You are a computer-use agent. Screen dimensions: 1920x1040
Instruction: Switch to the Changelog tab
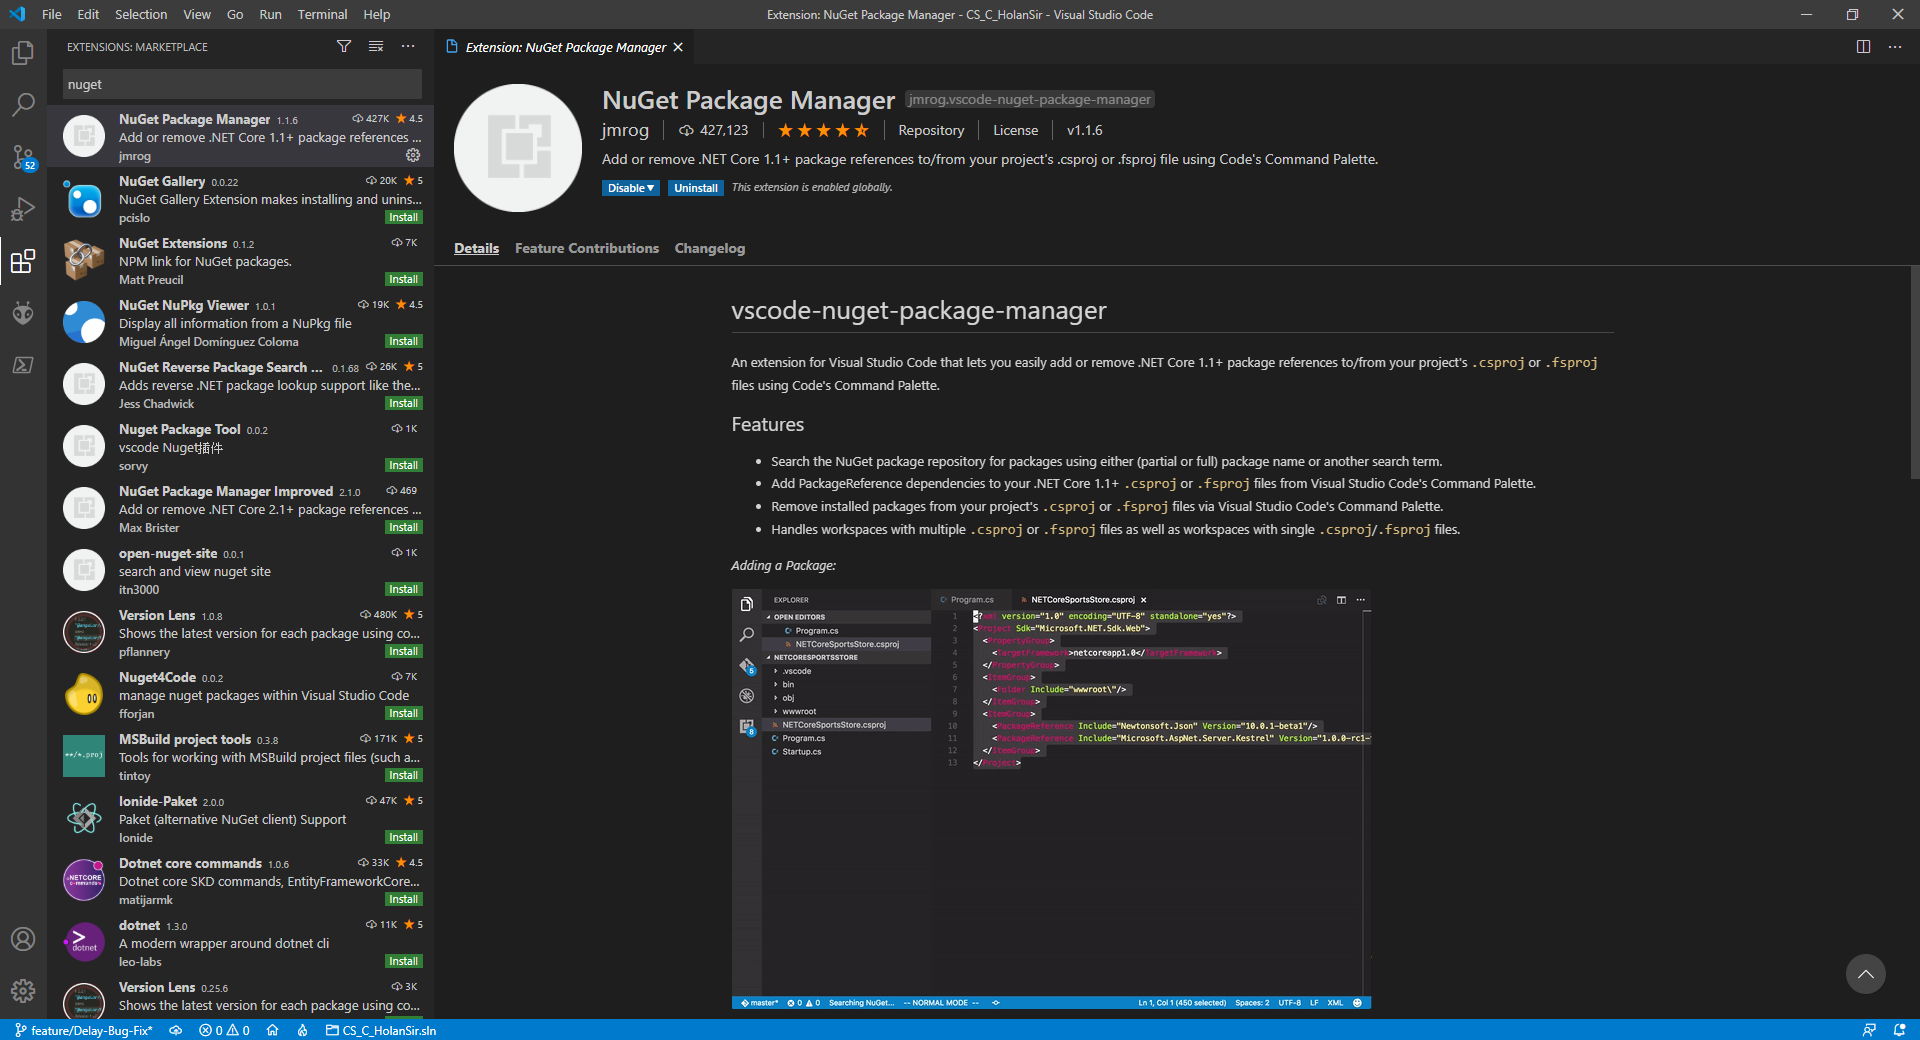coord(709,248)
